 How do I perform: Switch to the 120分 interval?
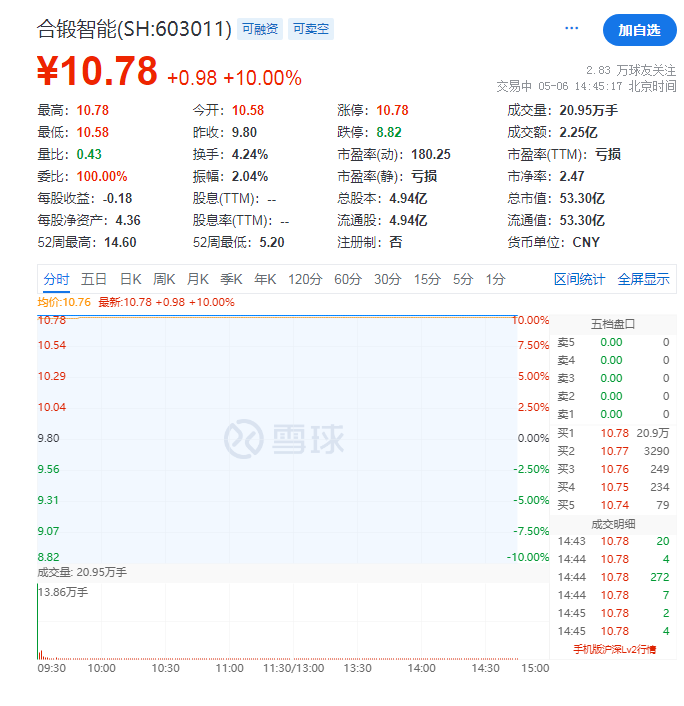pos(305,279)
